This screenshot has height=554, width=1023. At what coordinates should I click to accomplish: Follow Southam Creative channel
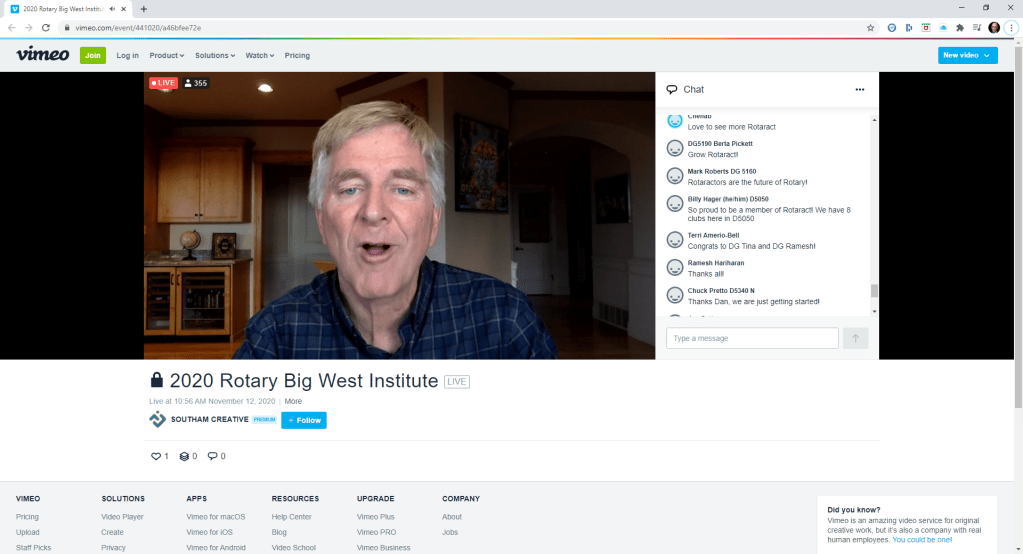(x=304, y=420)
